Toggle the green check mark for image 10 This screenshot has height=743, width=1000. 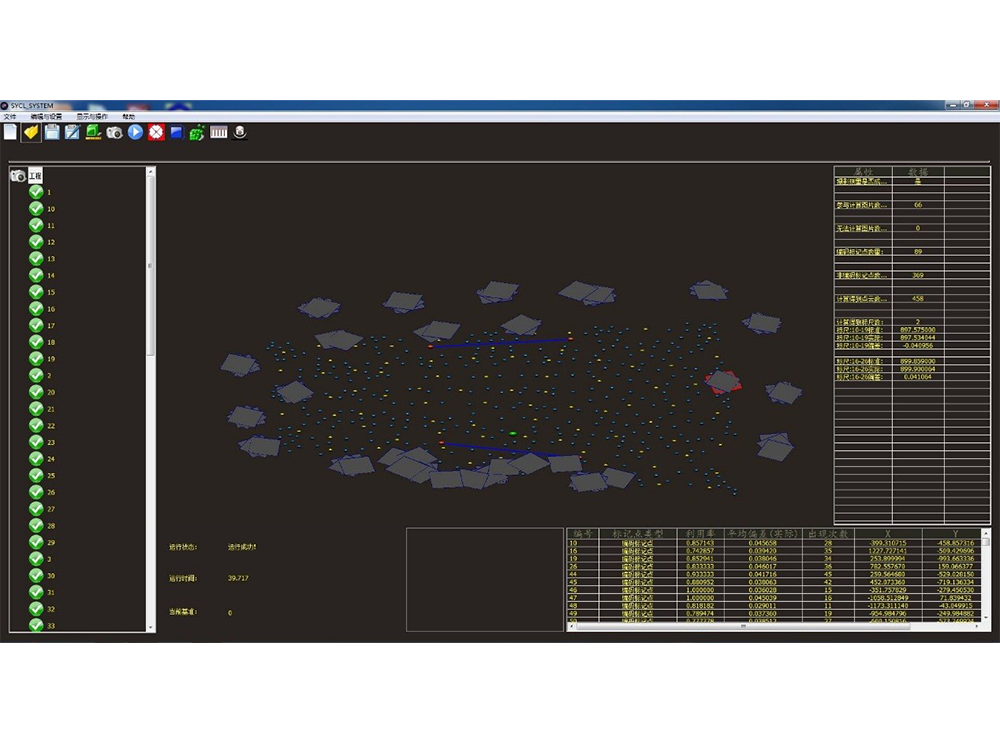click(x=36, y=209)
